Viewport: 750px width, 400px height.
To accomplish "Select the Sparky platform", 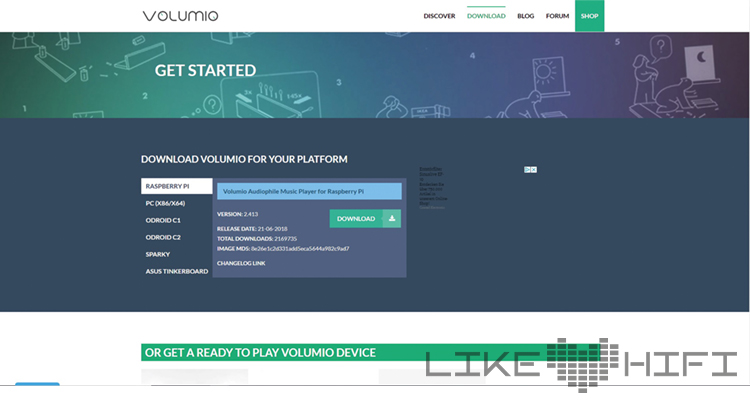I will click(158, 255).
